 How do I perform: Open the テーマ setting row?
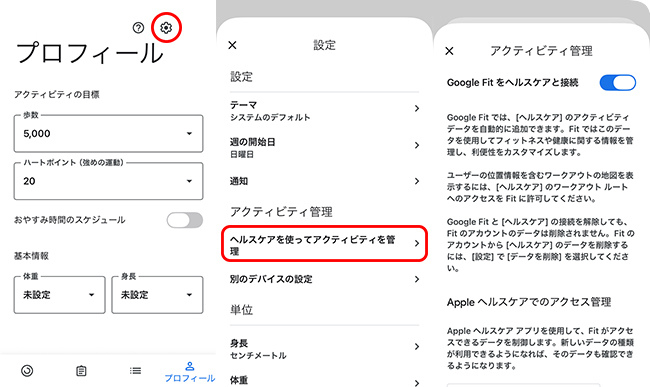(325, 111)
